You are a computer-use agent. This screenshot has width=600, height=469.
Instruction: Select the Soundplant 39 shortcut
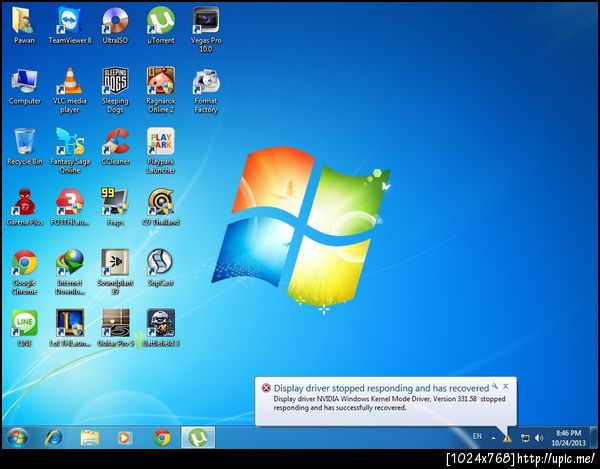115,272
